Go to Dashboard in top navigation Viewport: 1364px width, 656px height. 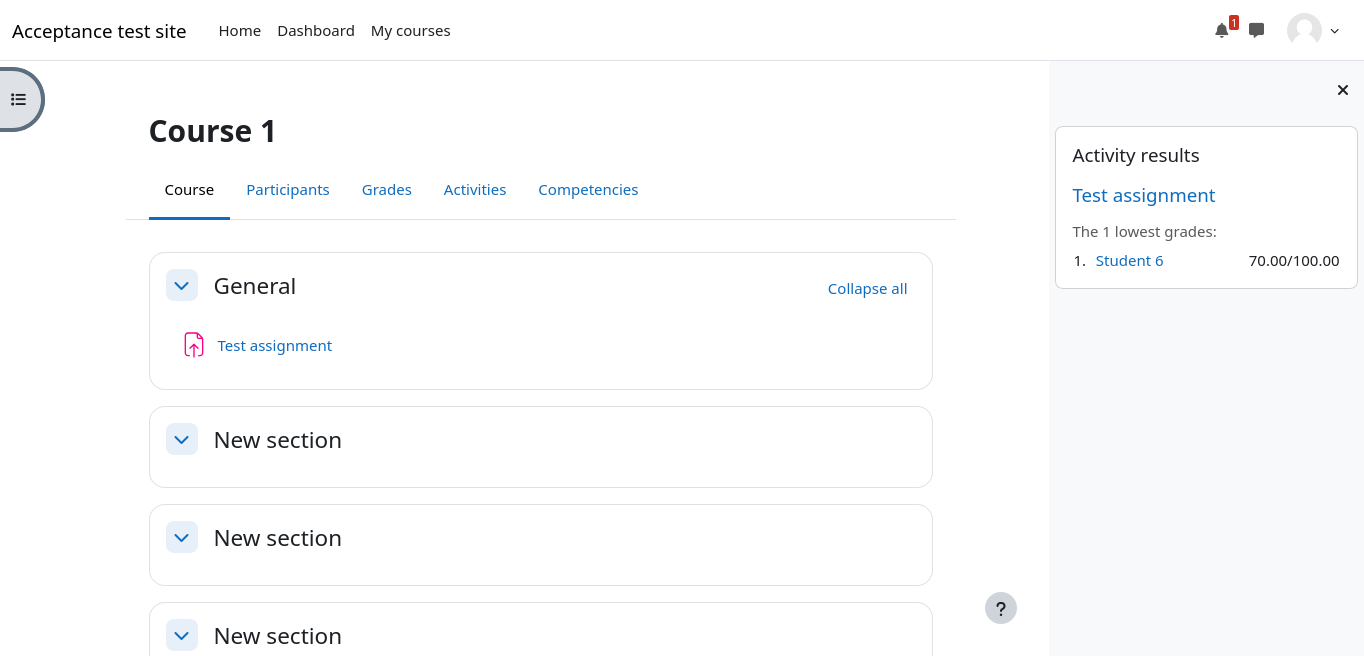(316, 31)
